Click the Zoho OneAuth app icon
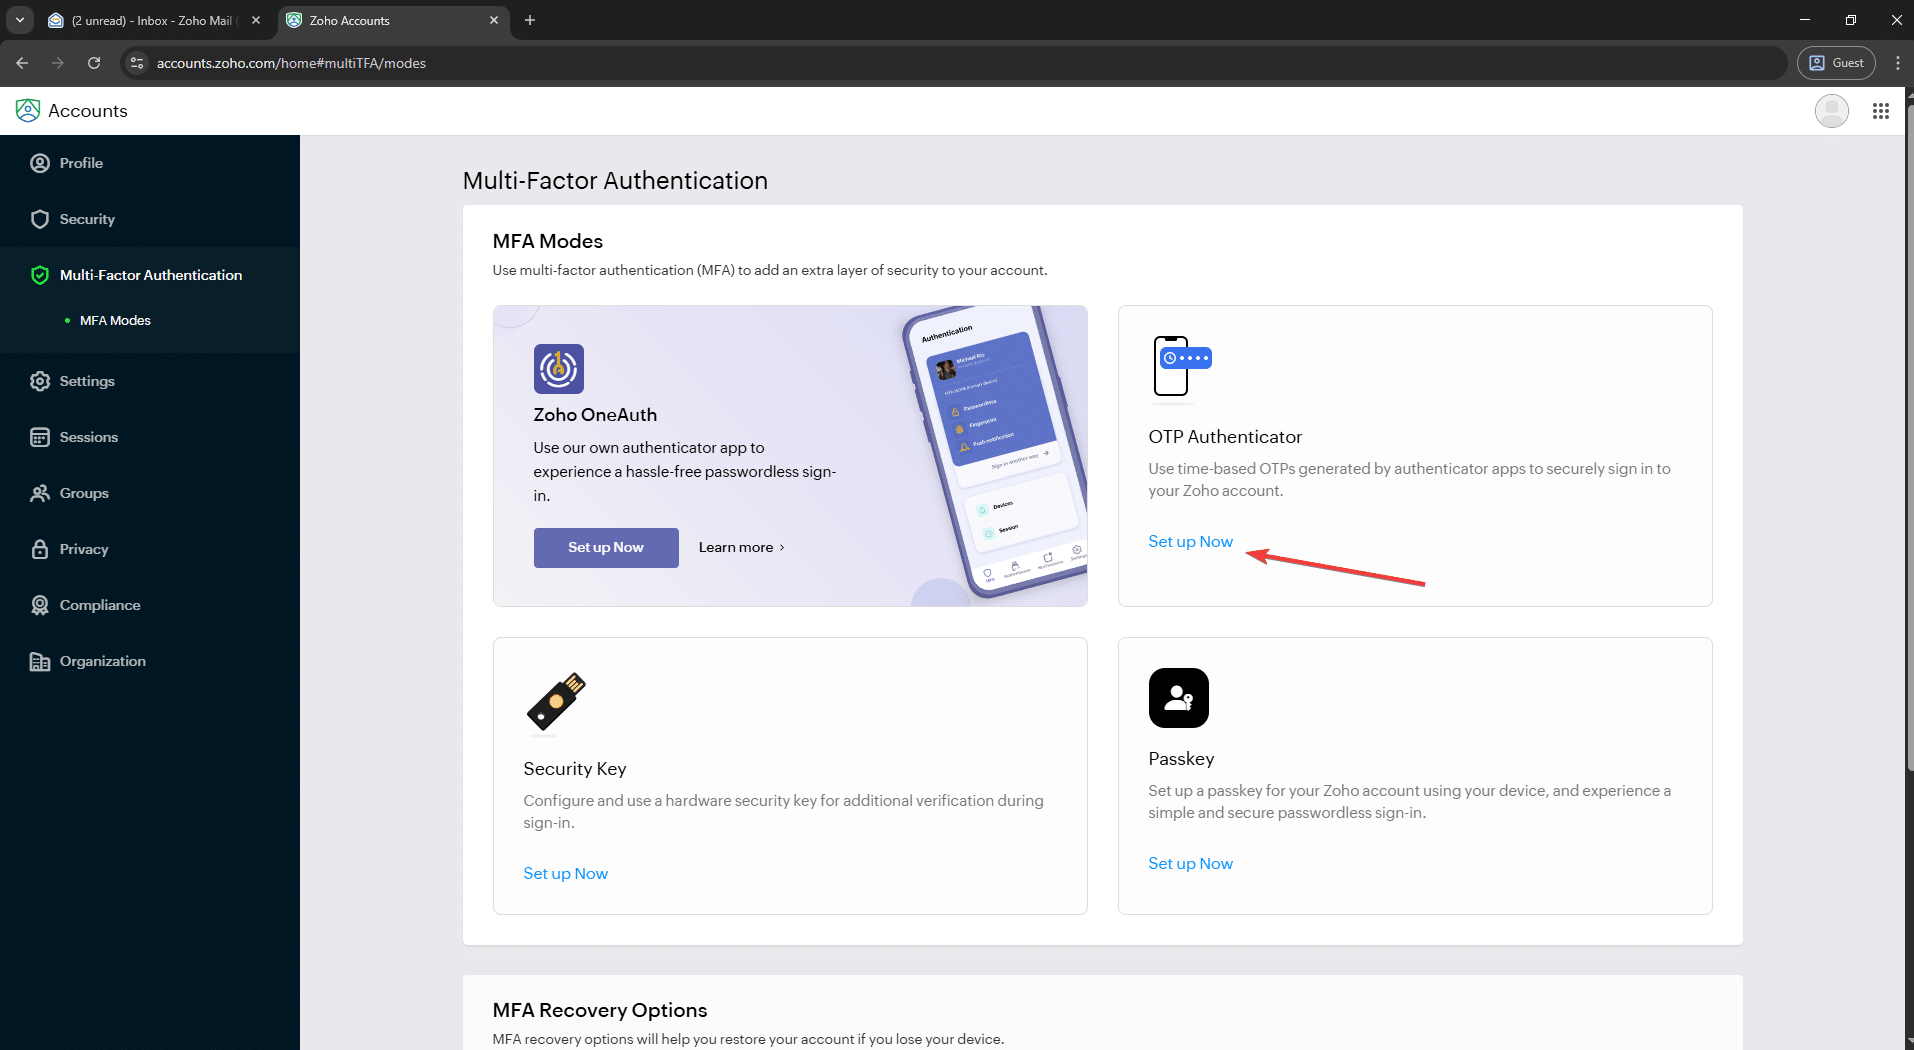1914x1050 pixels. point(558,369)
